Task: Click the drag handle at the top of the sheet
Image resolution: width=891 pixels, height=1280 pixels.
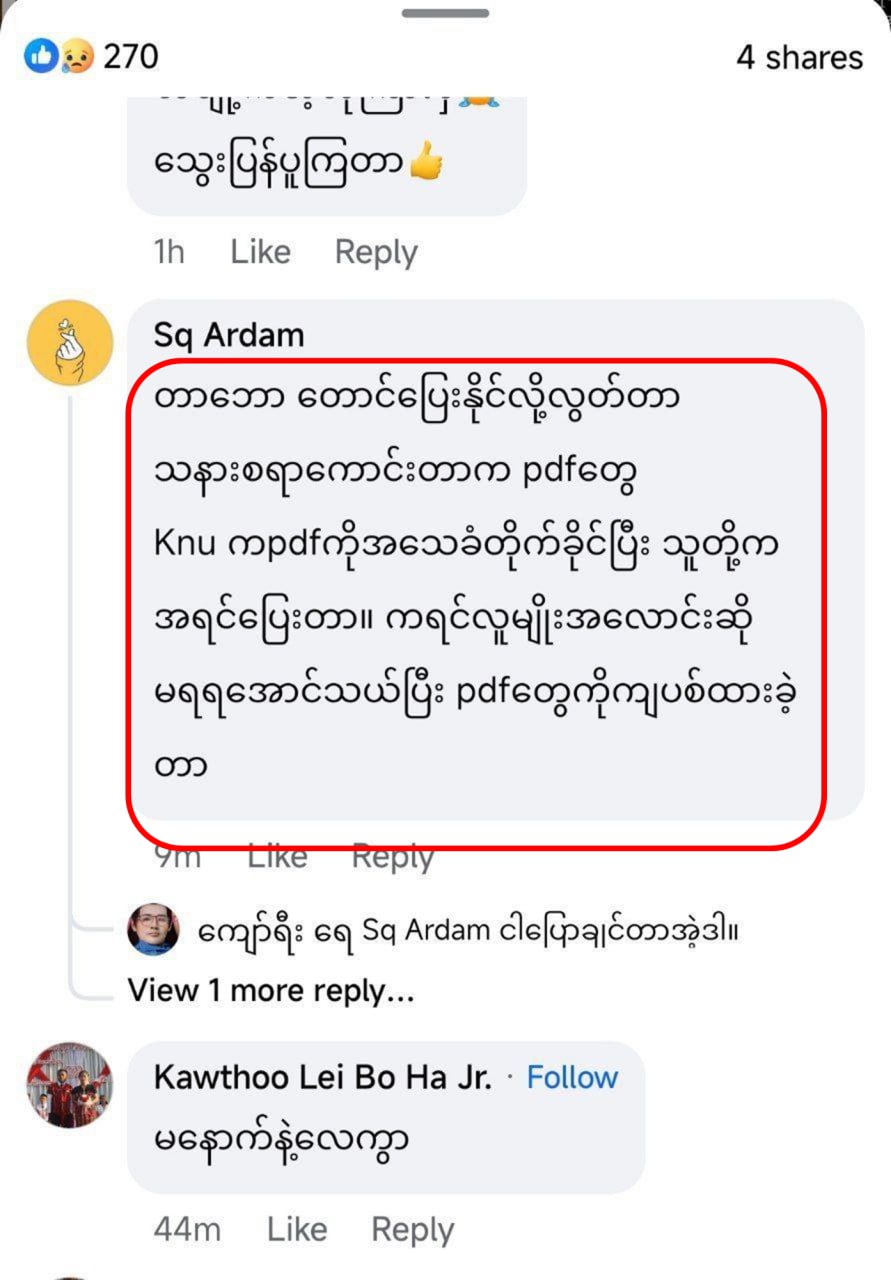Action: click(x=445, y=13)
